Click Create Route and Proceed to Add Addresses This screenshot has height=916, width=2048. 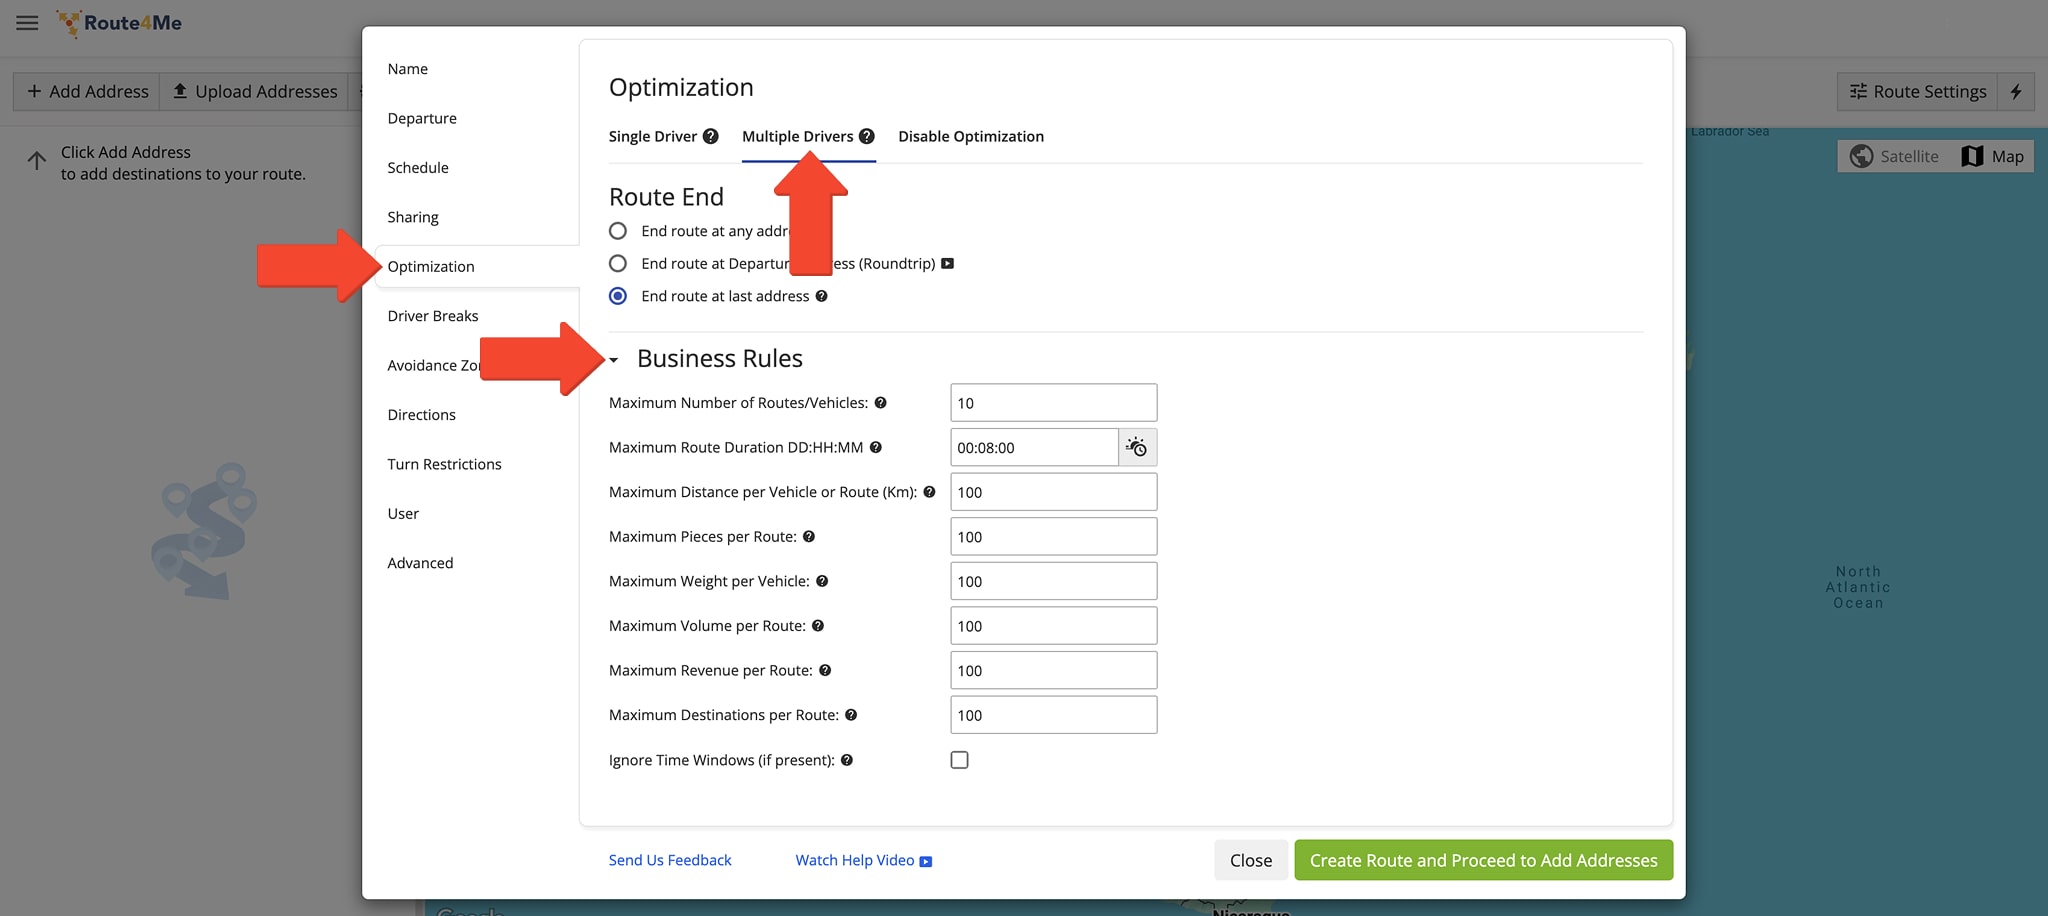1484,860
